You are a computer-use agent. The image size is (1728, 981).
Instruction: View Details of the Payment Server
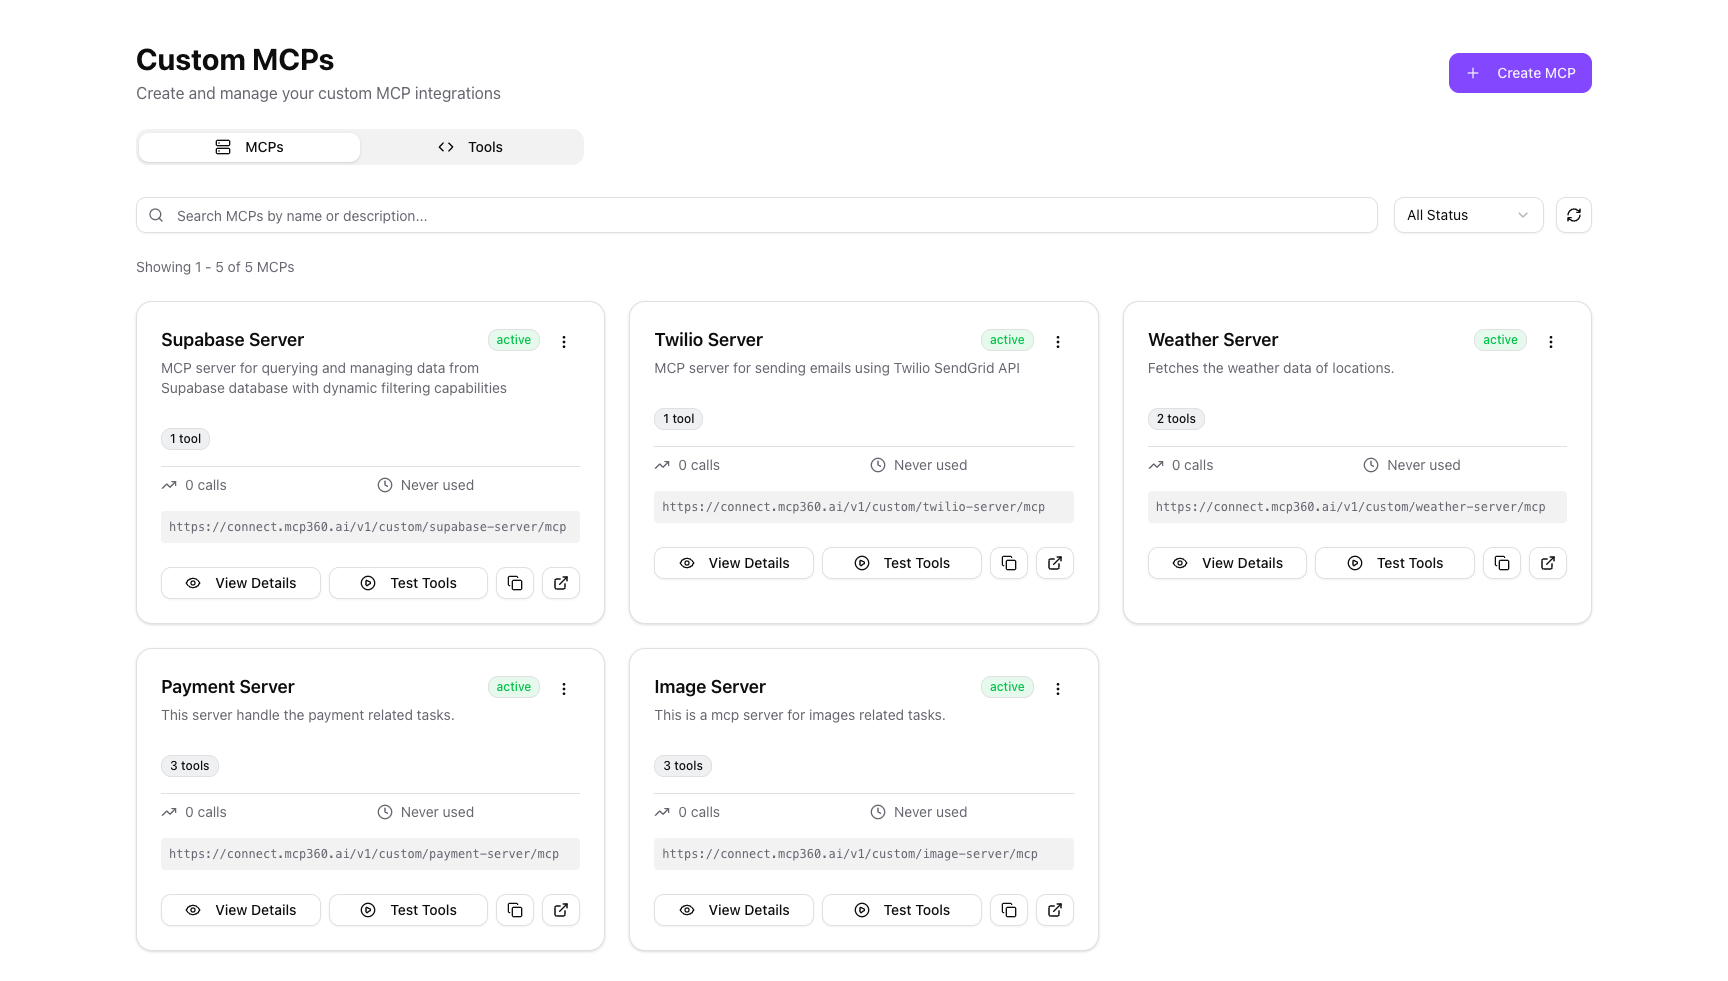pos(240,910)
